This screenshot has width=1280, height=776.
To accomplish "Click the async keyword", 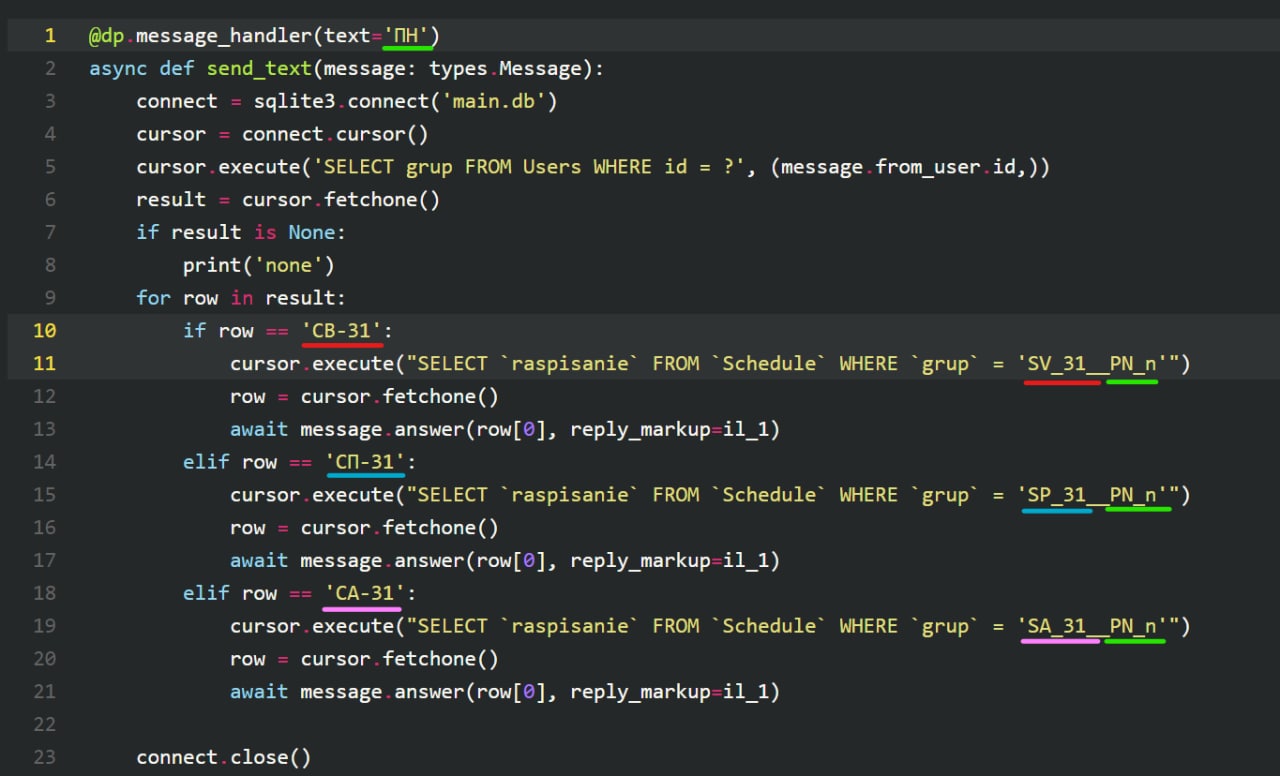I will pos(118,69).
